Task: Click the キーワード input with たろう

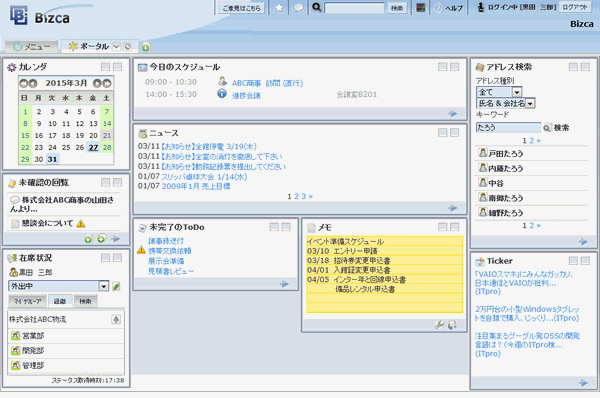Action: [x=508, y=127]
